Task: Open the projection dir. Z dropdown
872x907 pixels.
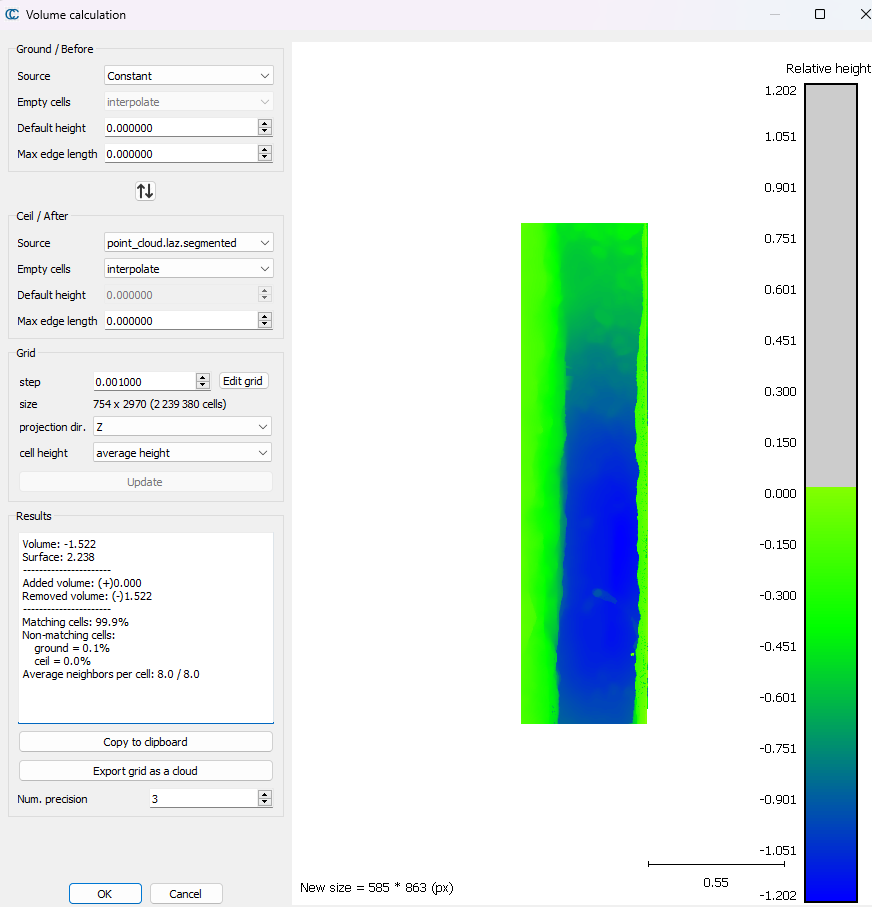Action: 181,427
